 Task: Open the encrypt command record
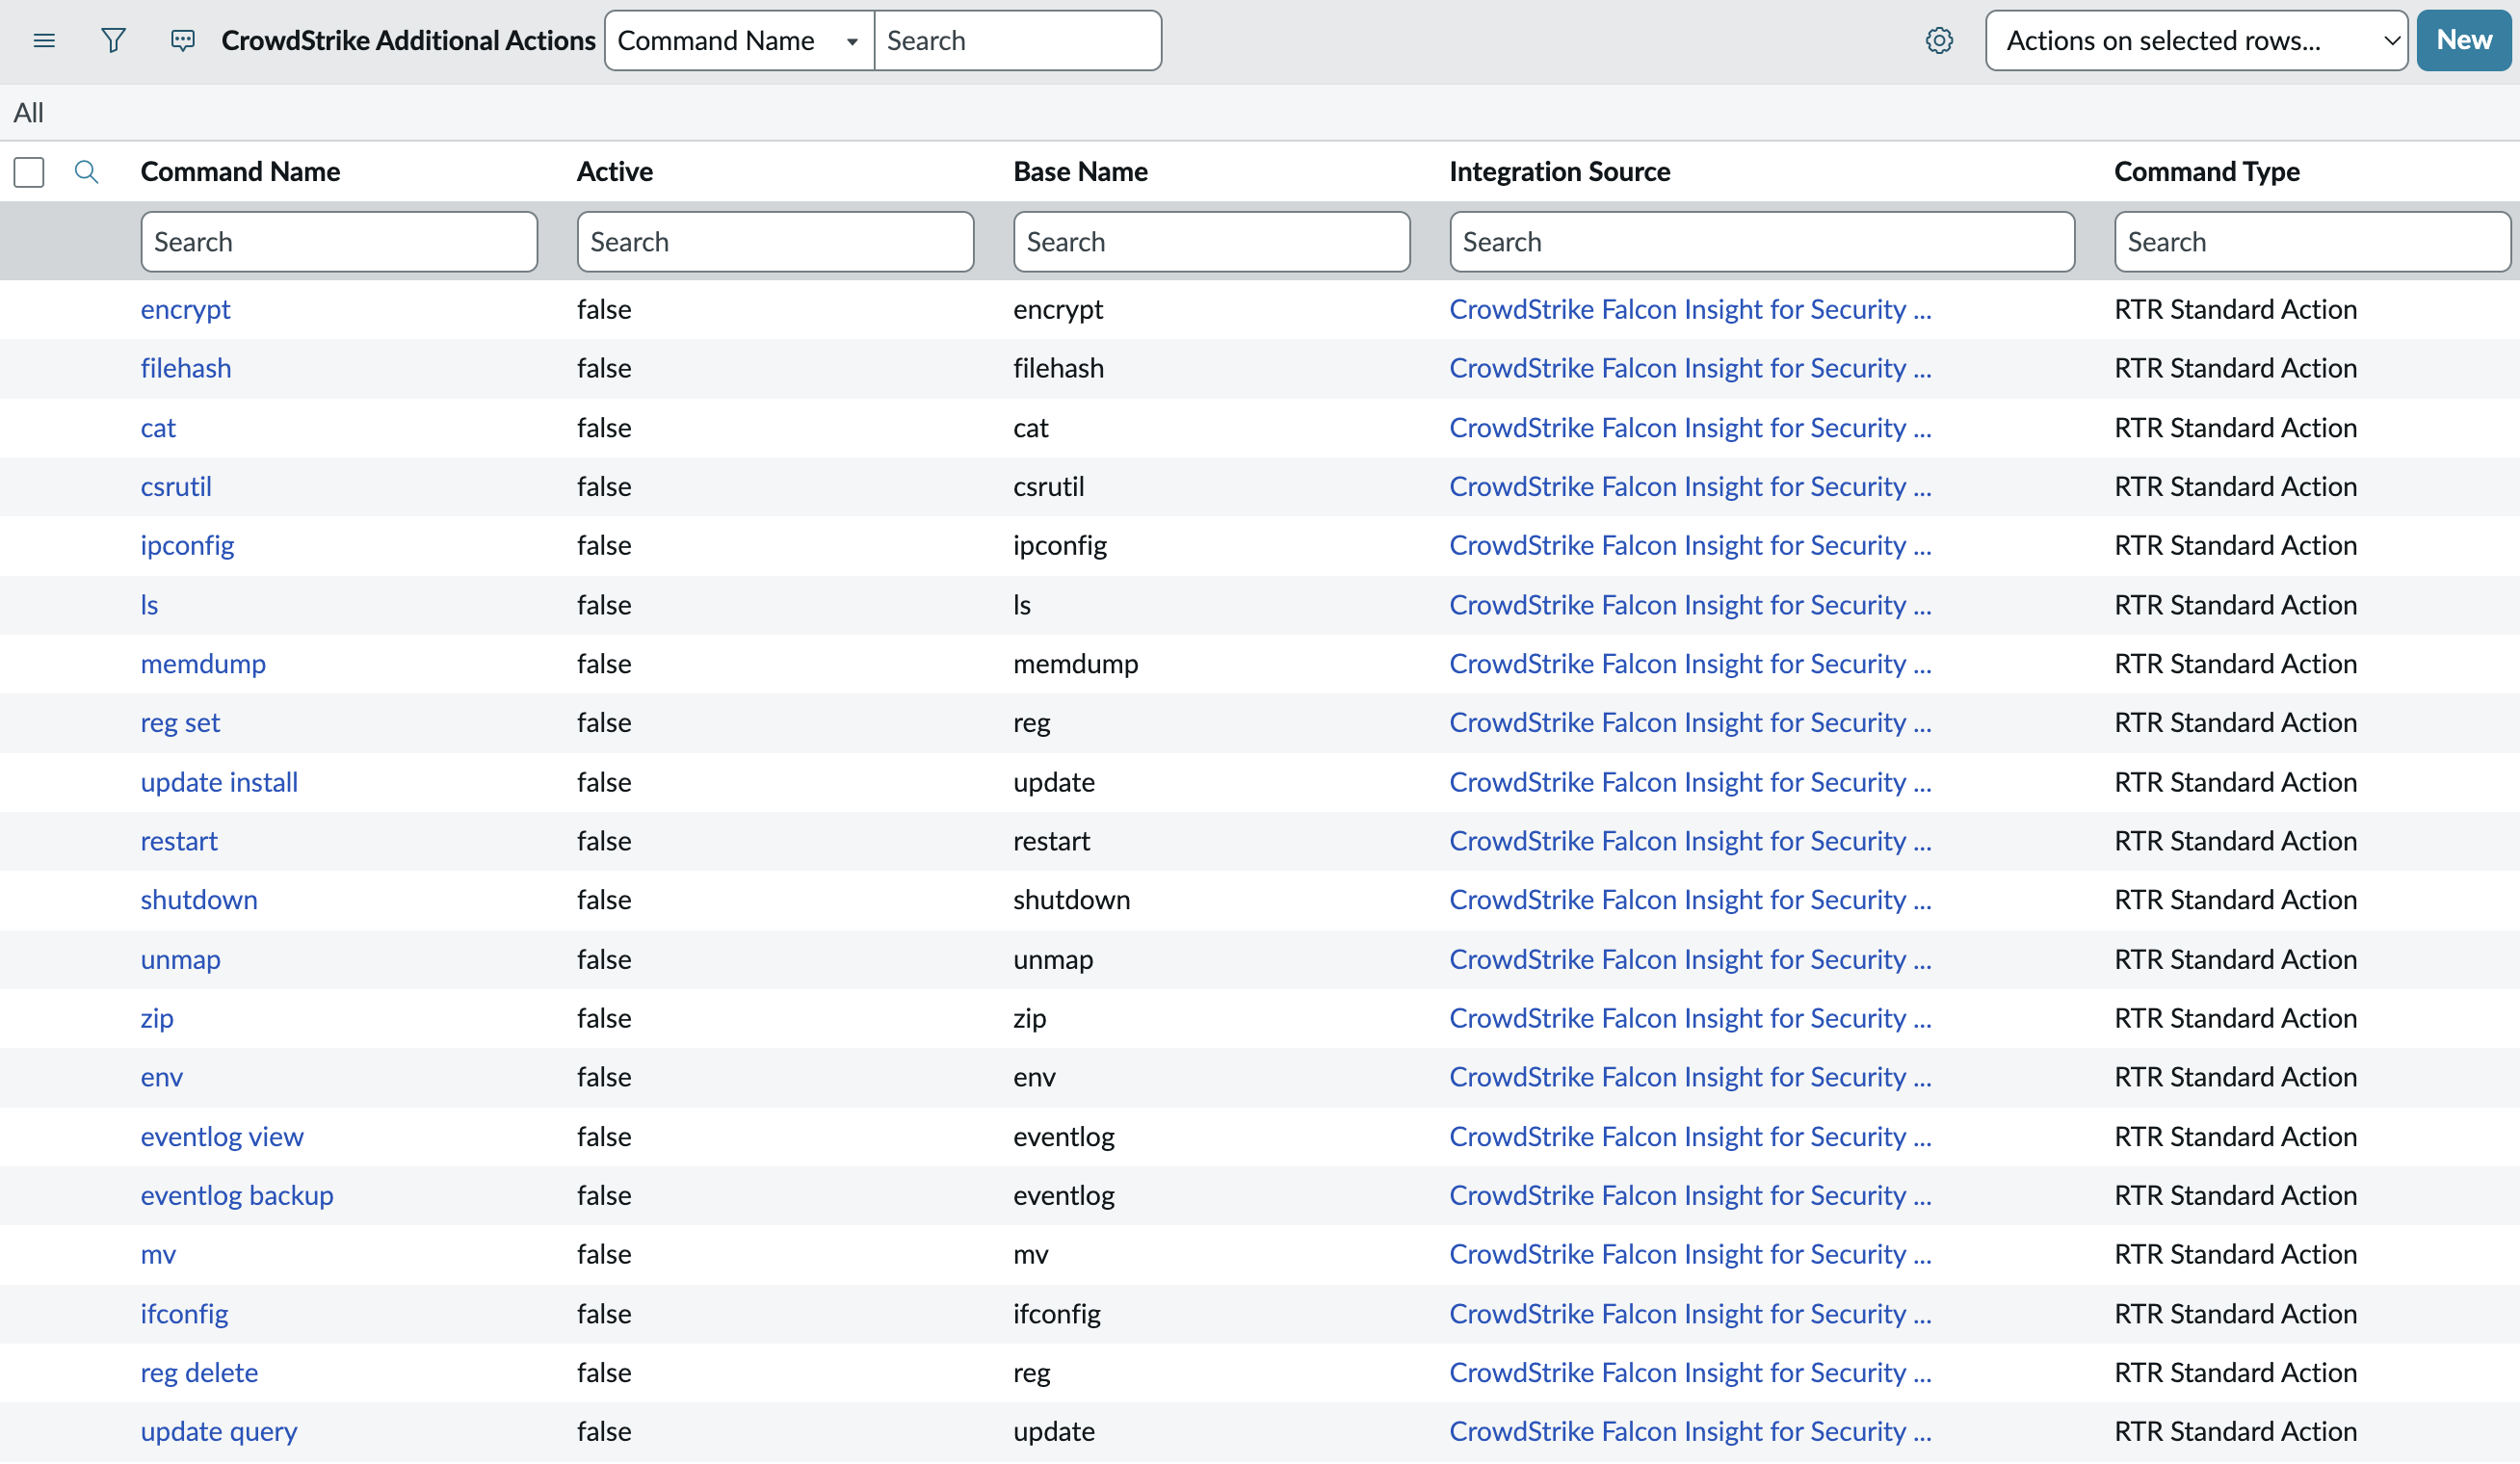pos(185,310)
